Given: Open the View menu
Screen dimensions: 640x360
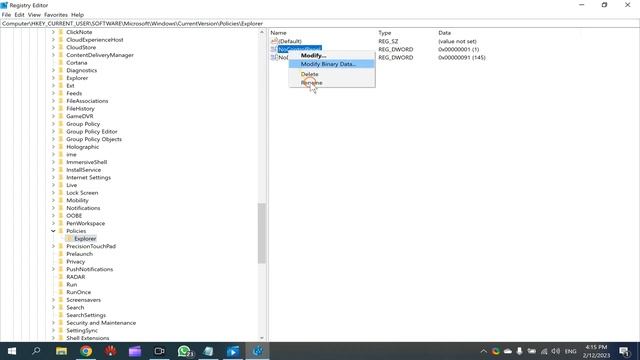Looking at the screenshot, I should click(x=34, y=15).
